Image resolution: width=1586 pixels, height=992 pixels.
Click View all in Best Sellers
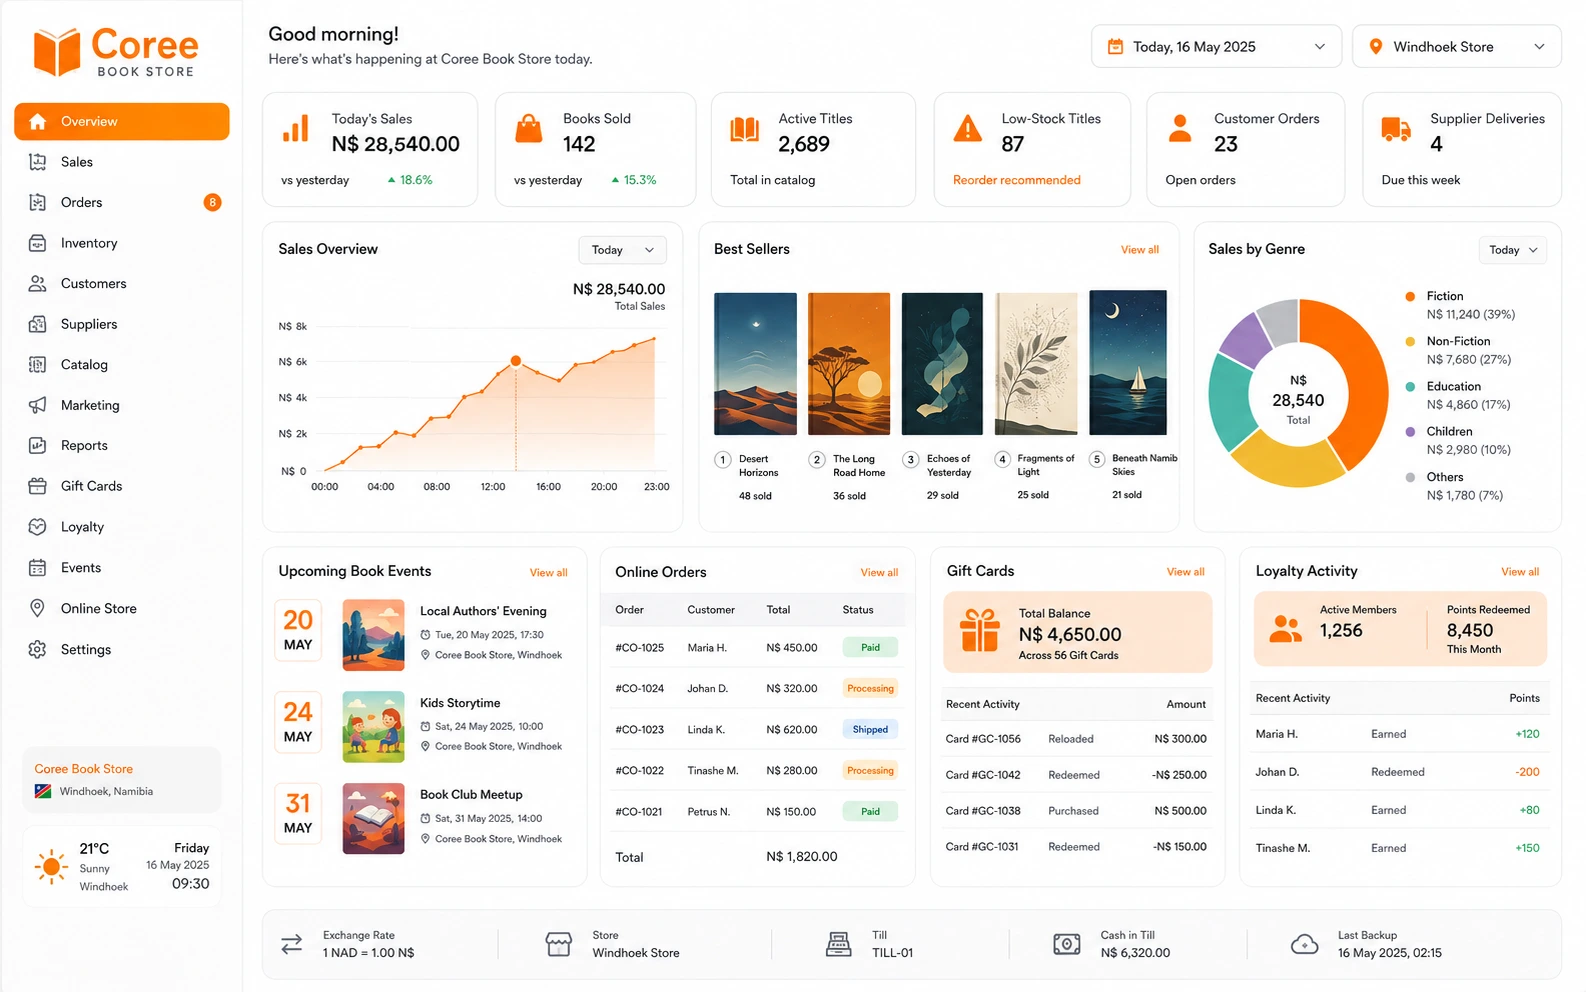click(x=1140, y=250)
